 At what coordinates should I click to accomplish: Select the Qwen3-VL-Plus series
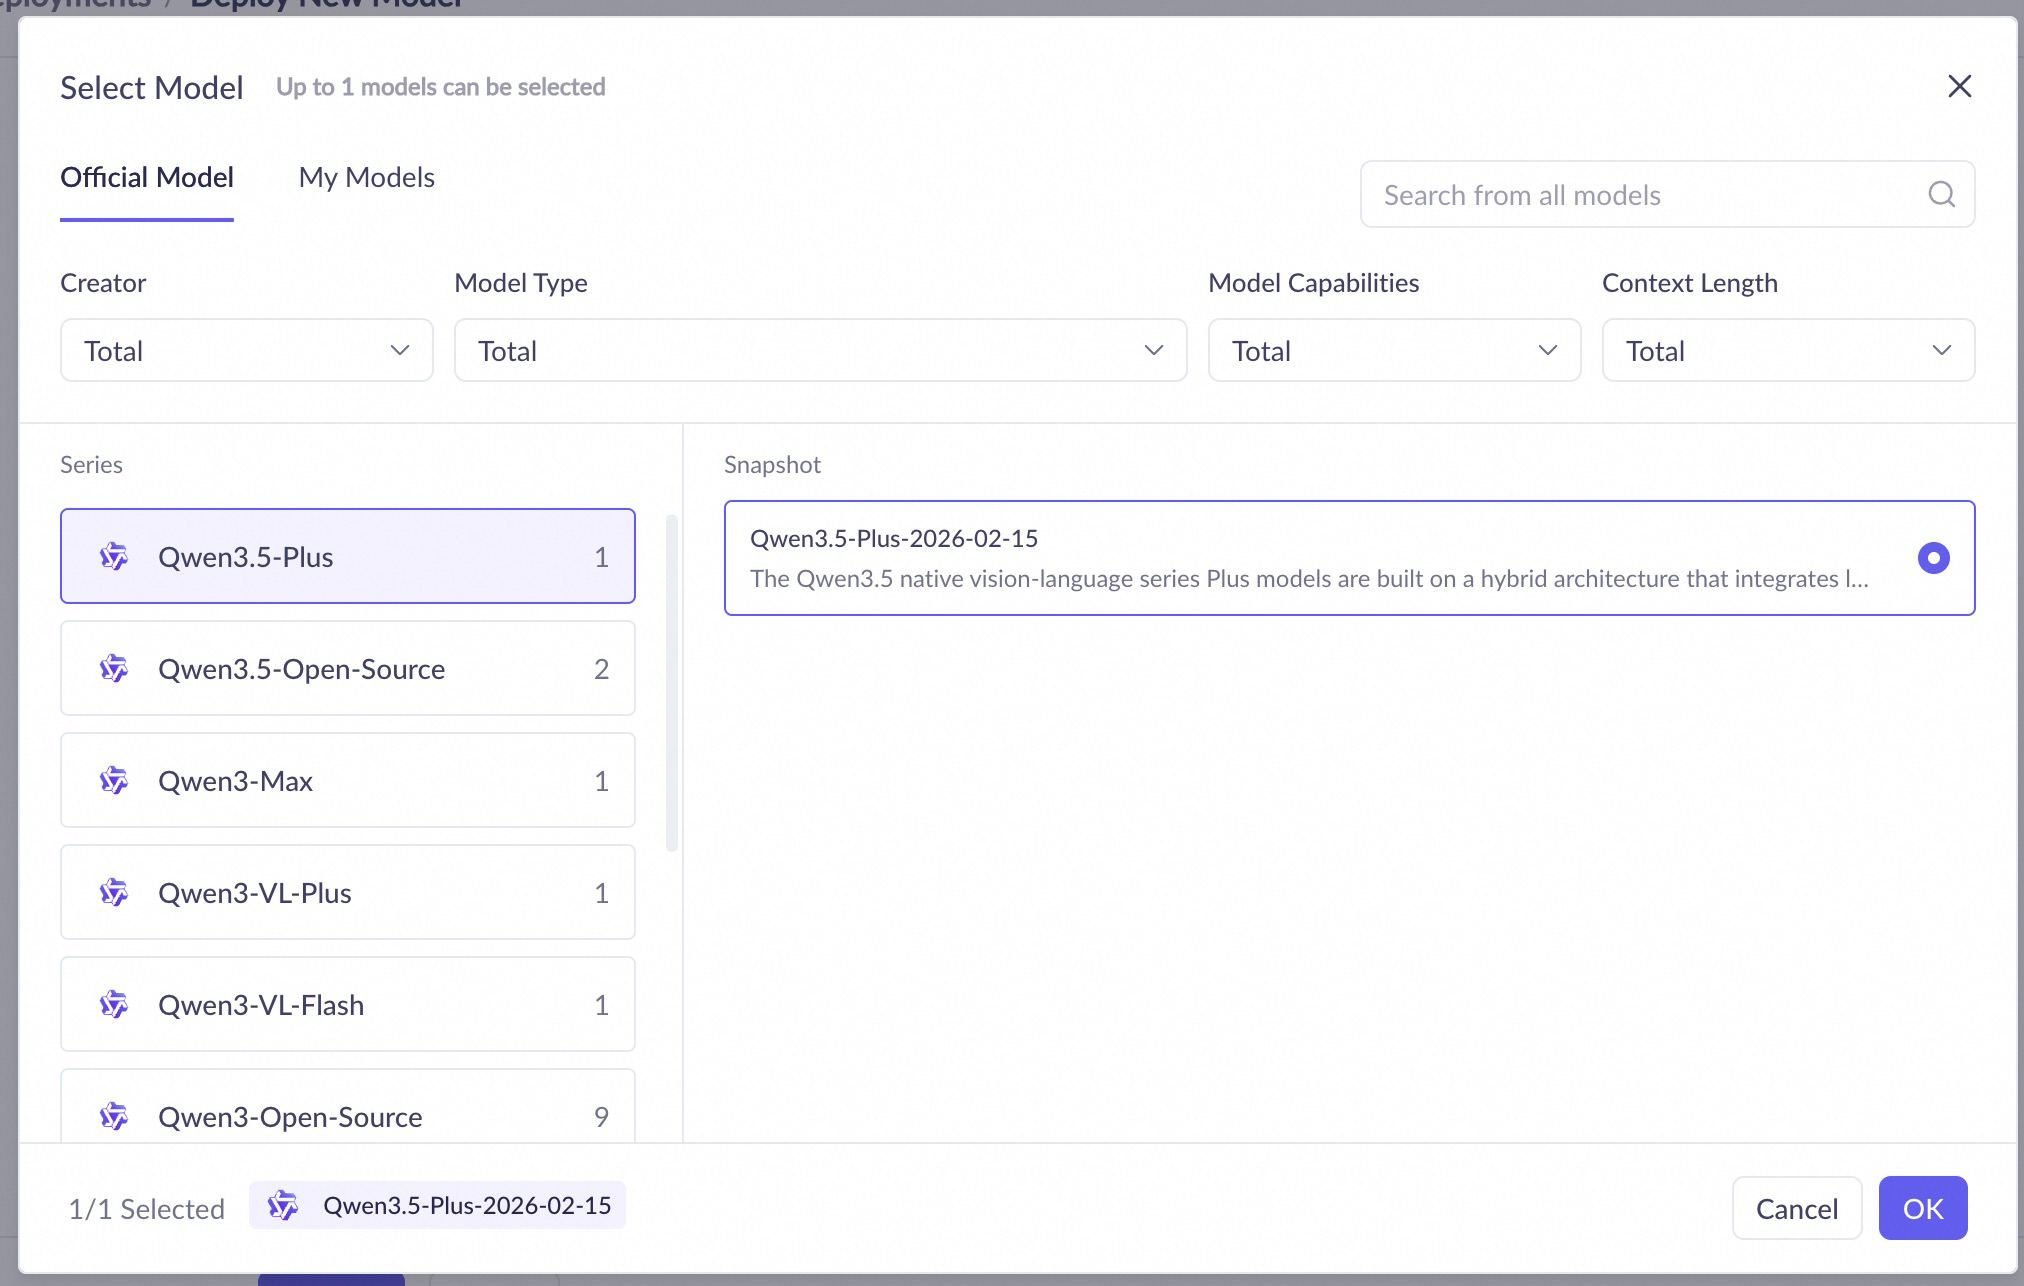348,892
